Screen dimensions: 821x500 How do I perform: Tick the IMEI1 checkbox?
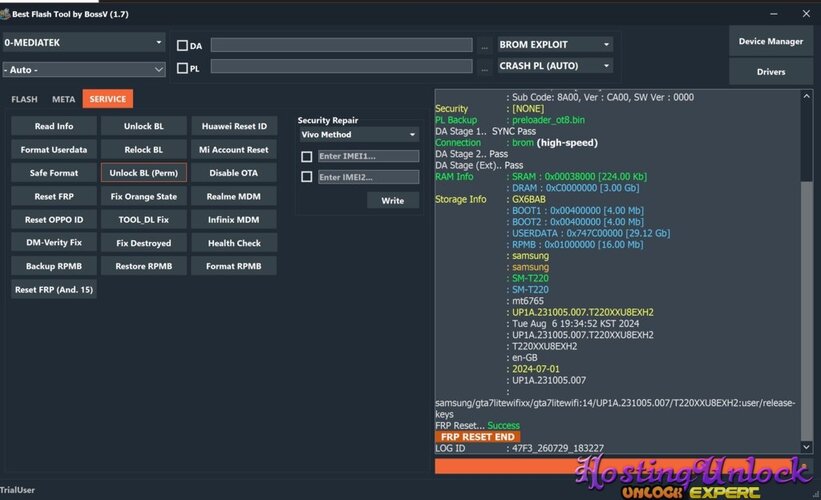tap(307, 156)
